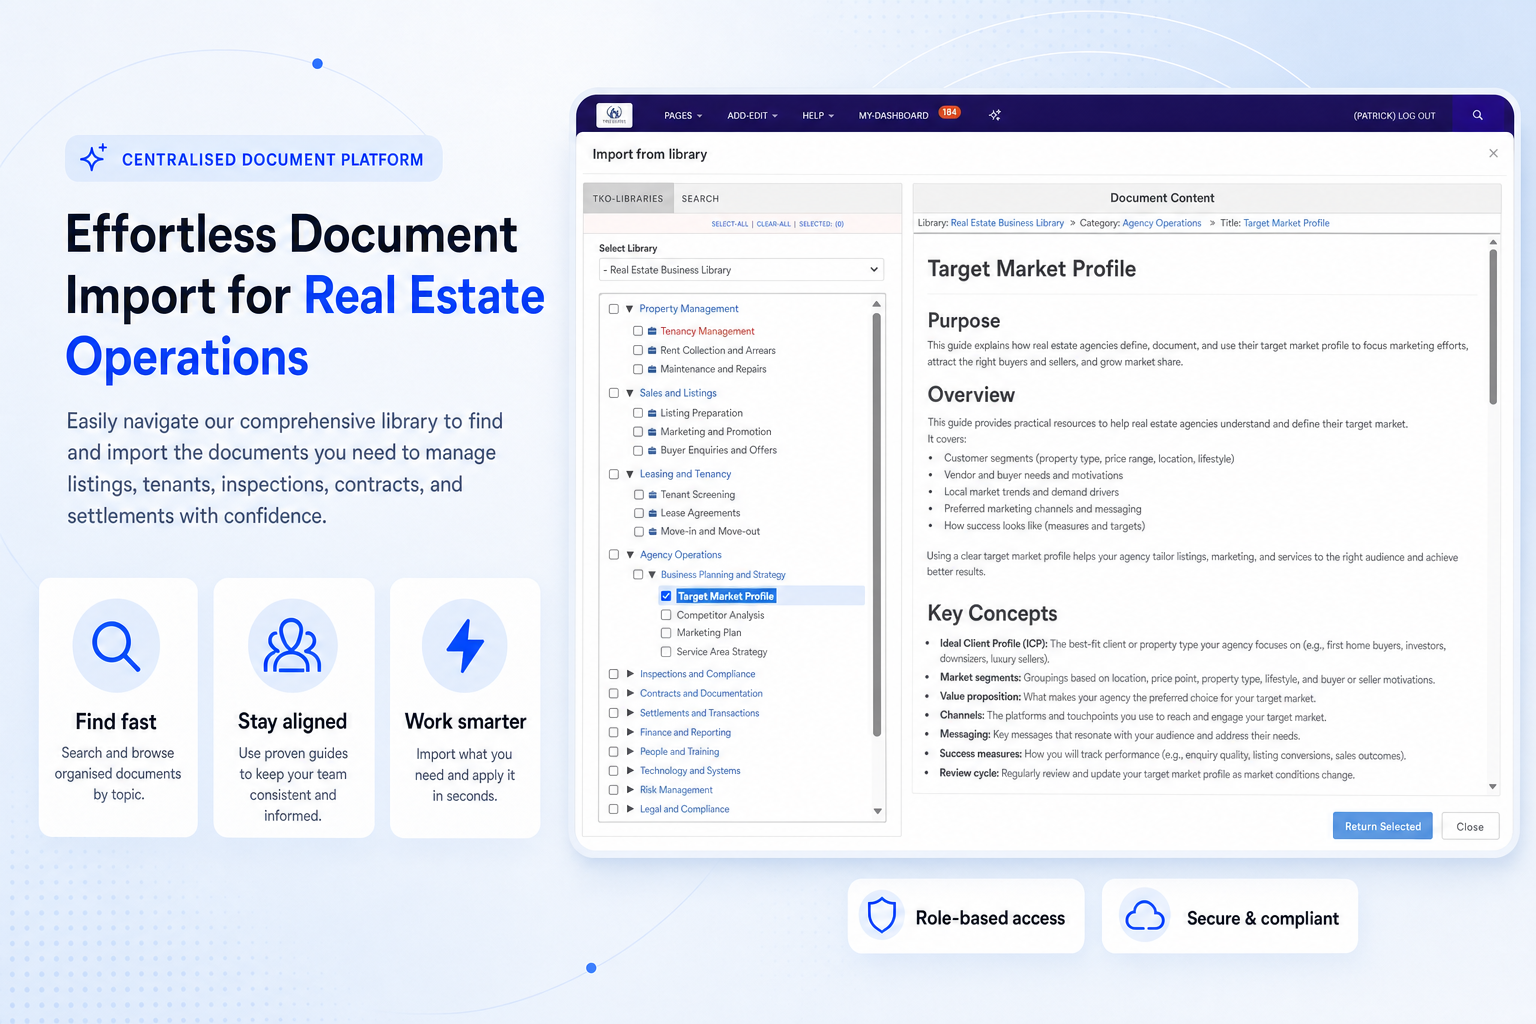This screenshot has width=1536, height=1024.
Task: Click the library tree scrollbar thumb
Action: [x=876, y=525]
